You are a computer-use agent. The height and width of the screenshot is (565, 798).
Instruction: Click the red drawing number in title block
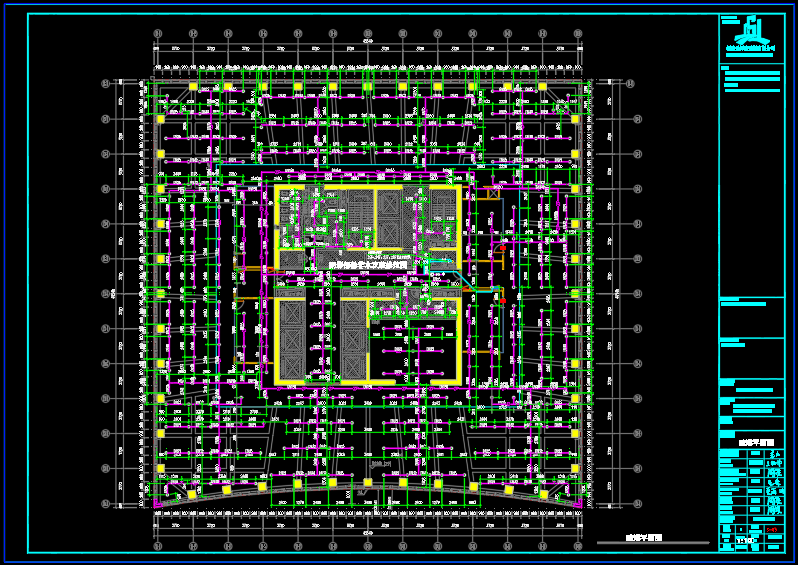click(x=772, y=529)
